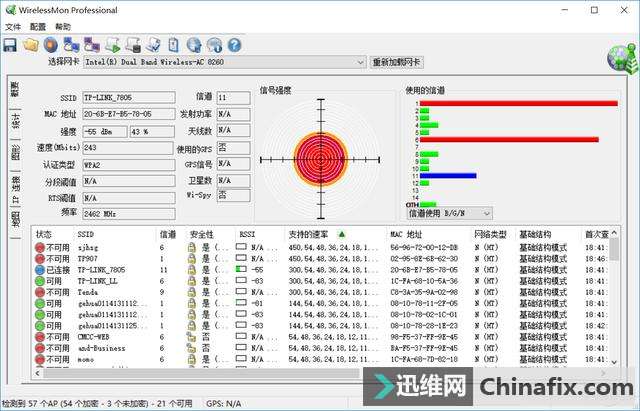
Task: Click the open folder toolbar icon
Action: pyautogui.click(x=30, y=45)
